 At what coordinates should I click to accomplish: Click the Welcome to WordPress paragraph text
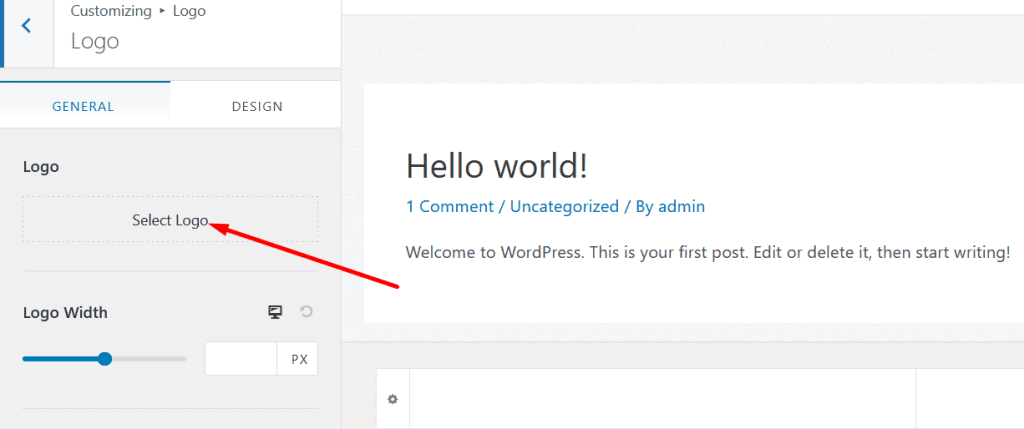pos(708,252)
